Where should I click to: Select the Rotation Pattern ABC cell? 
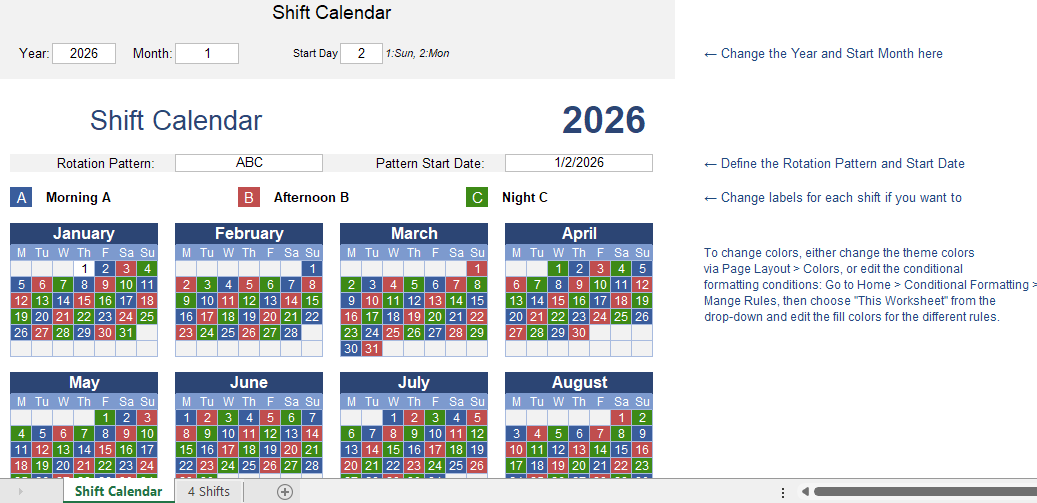pos(249,163)
